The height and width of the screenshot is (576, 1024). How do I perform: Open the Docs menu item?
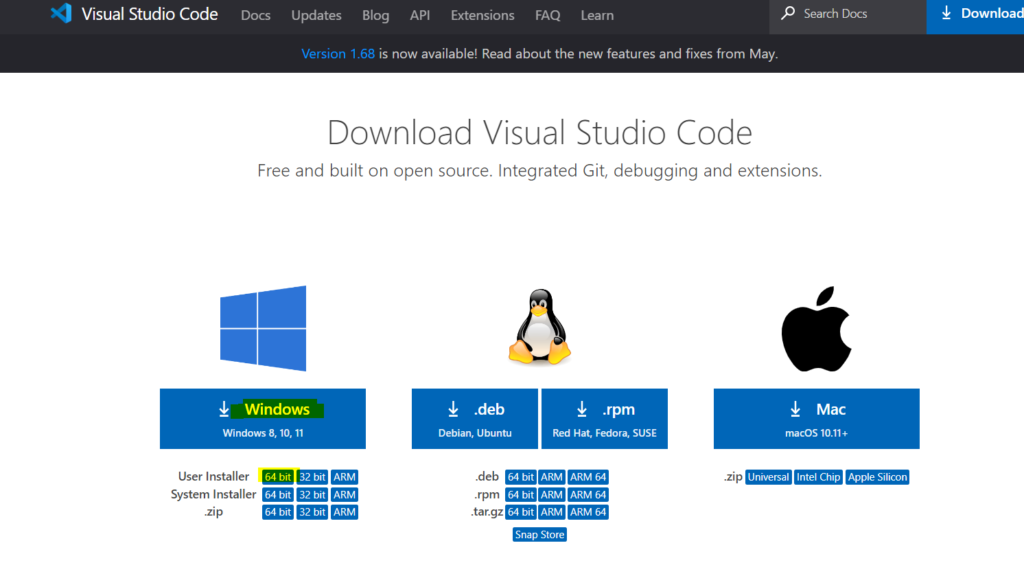pyautogui.click(x=255, y=15)
